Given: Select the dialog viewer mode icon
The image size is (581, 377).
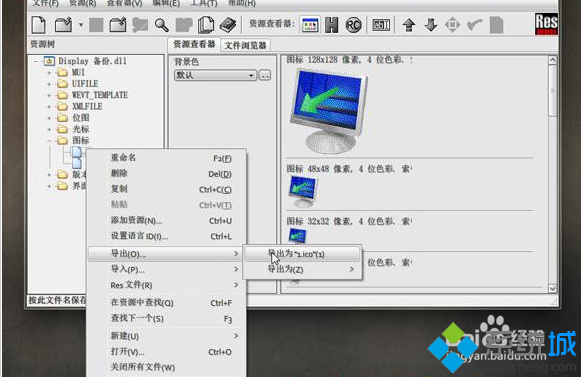Looking at the screenshot, I should (x=310, y=25).
